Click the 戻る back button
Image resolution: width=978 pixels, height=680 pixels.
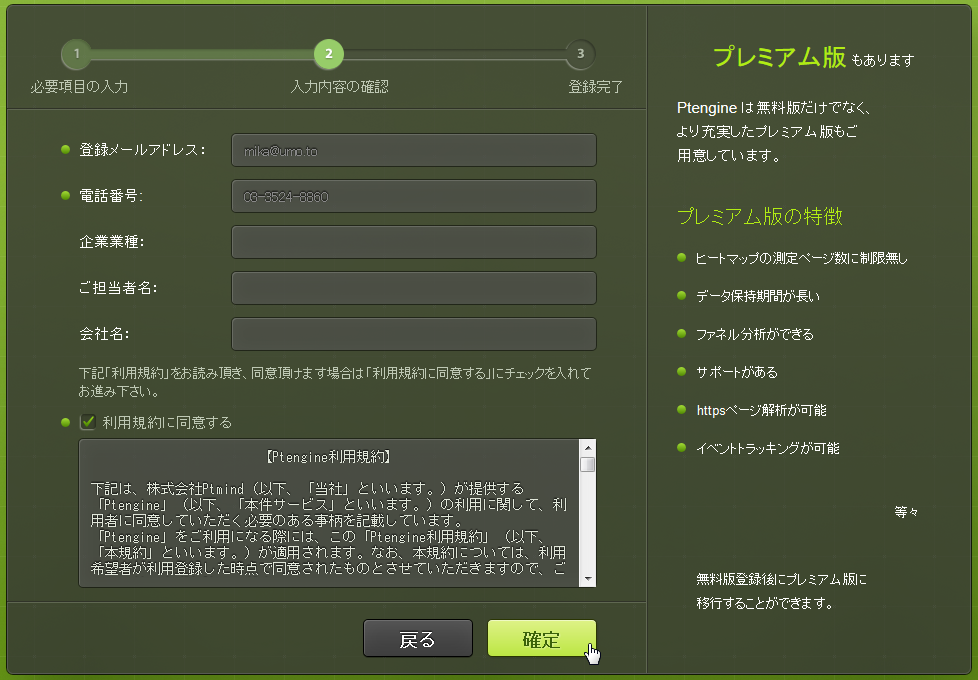click(x=418, y=638)
